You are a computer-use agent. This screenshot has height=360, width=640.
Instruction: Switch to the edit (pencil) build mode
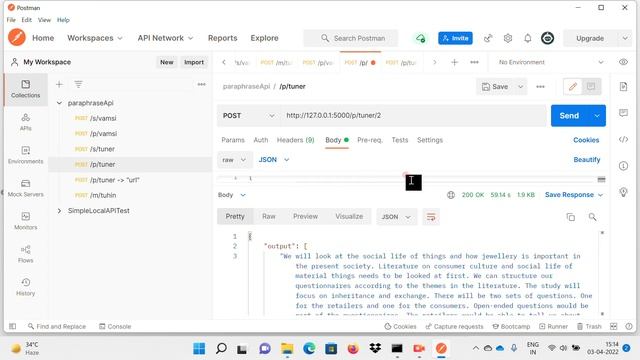(x=573, y=87)
